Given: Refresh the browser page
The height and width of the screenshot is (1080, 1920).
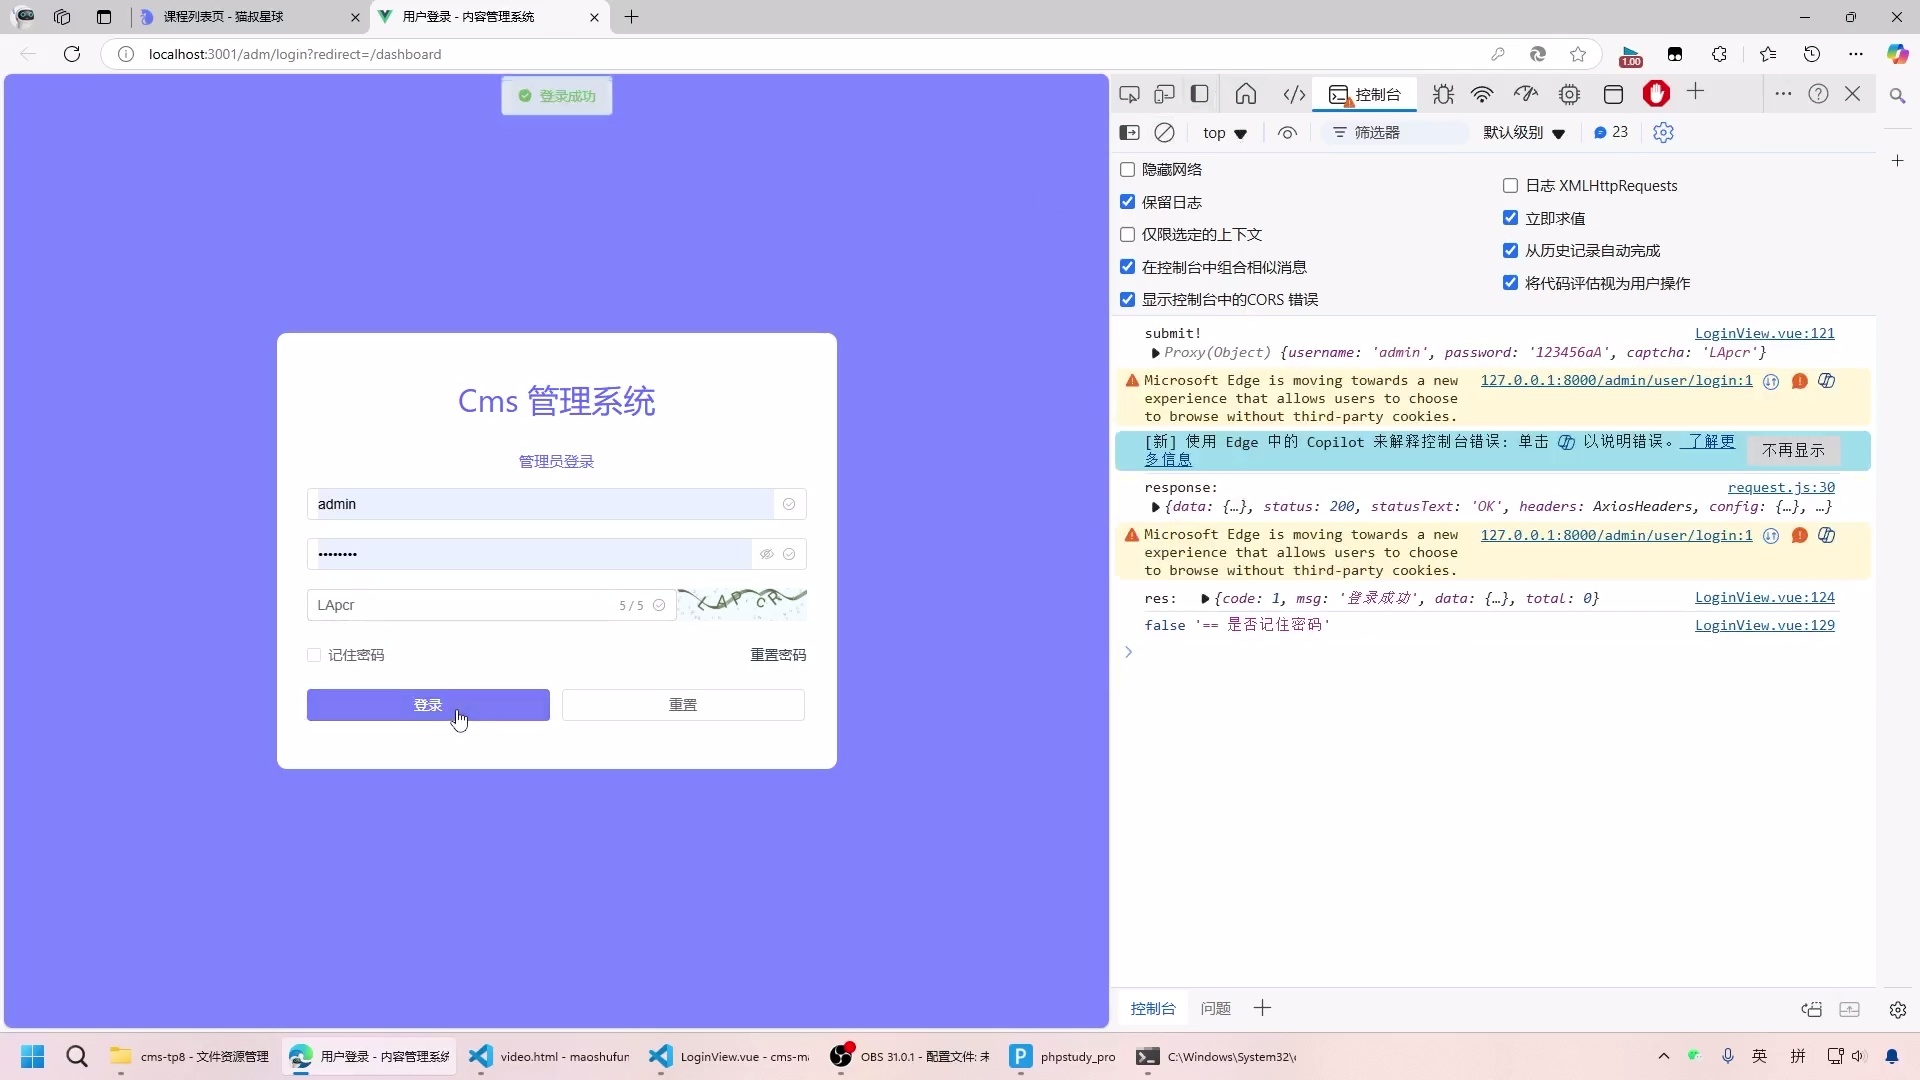Looking at the screenshot, I should coord(72,54).
